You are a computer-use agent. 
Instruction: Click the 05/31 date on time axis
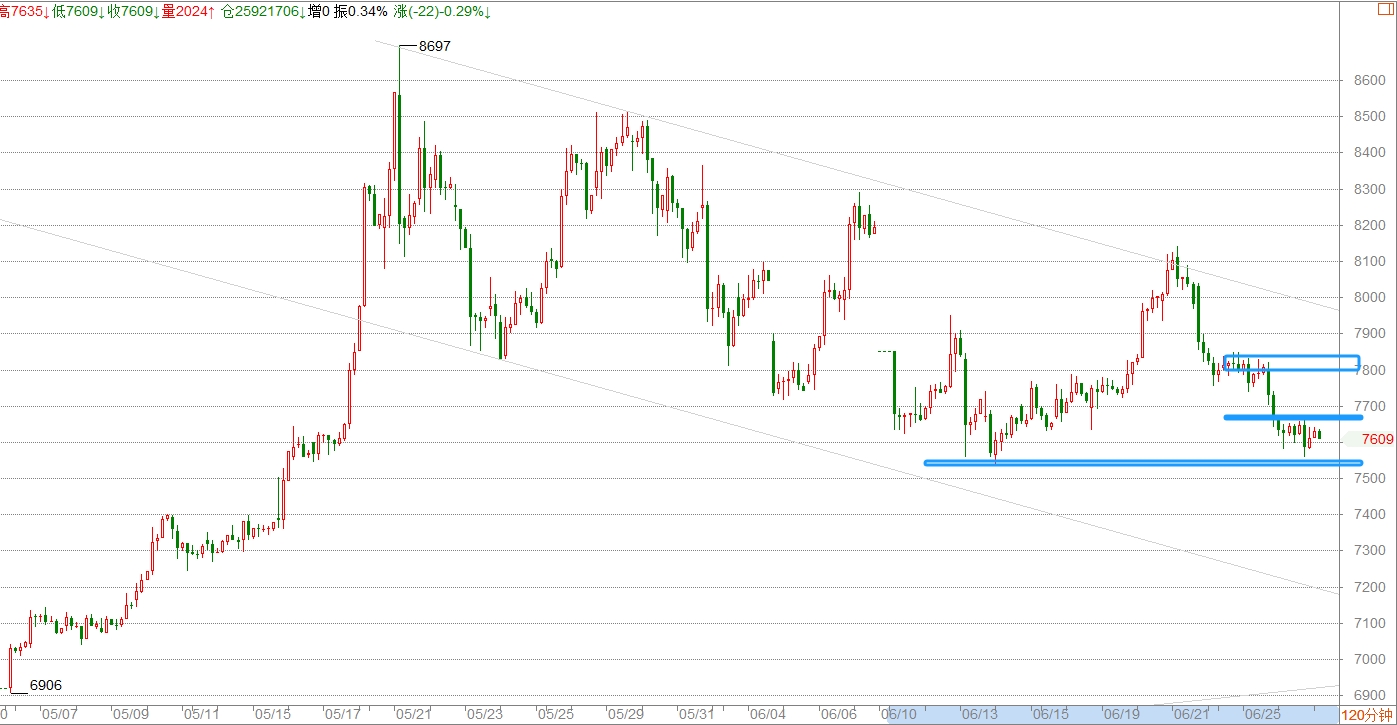pyautogui.click(x=695, y=715)
